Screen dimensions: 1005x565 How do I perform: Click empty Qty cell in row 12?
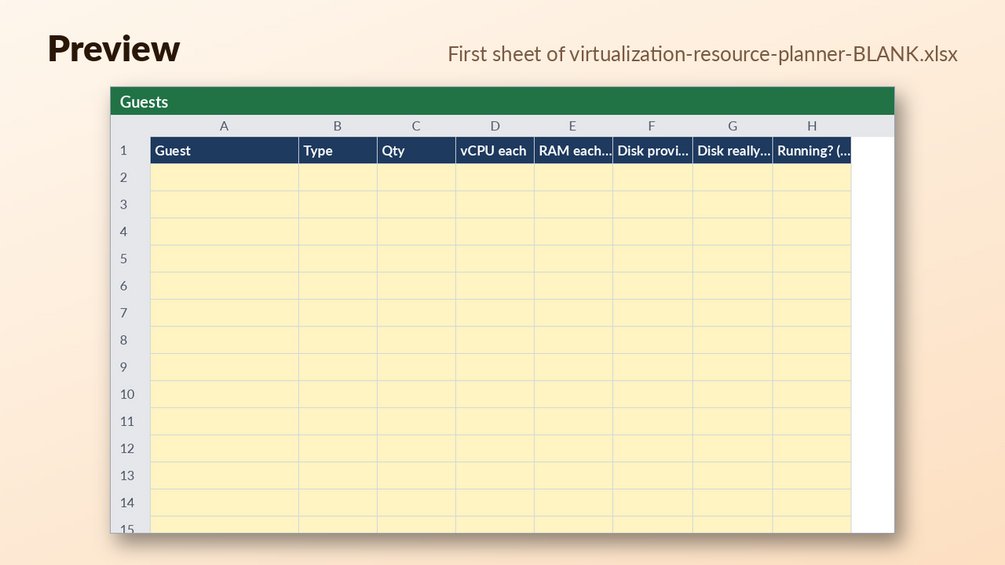click(x=416, y=448)
